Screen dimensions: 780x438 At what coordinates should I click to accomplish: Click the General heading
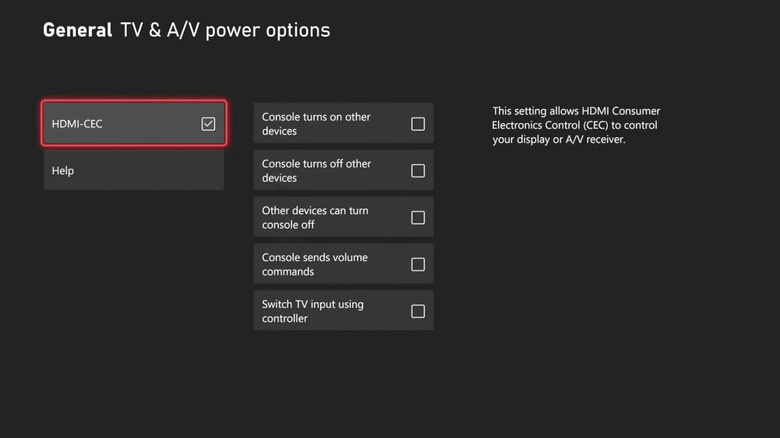(x=77, y=30)
